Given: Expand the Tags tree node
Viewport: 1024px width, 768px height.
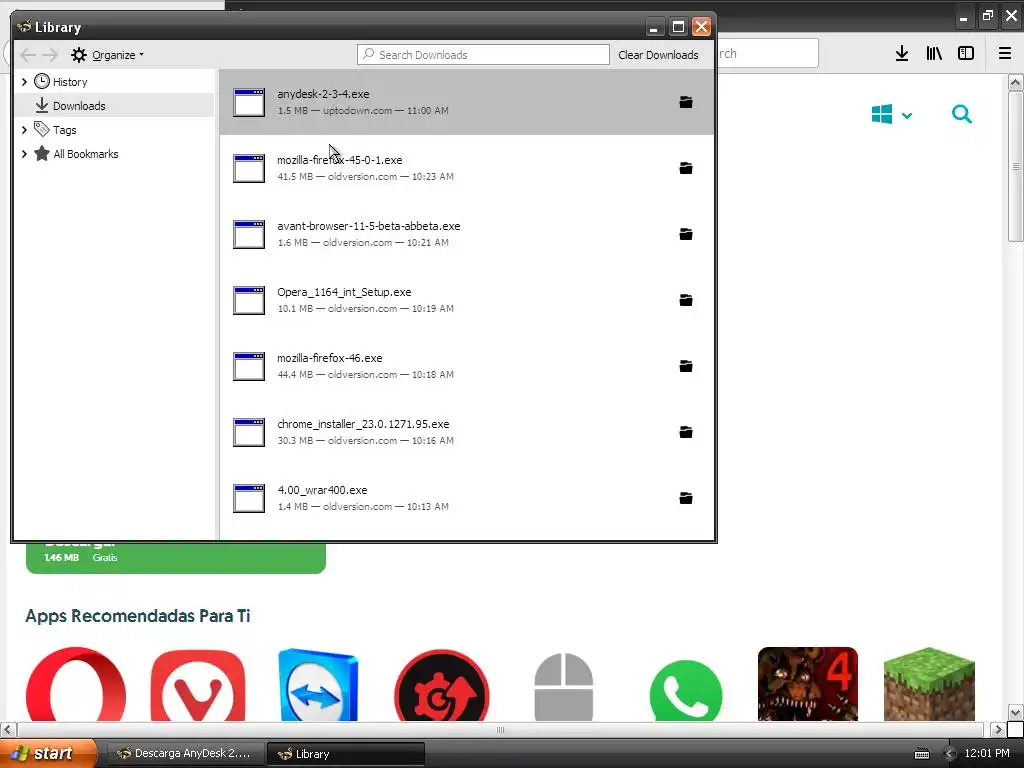Looking at the screenshot, I should click(x=24, y=130).
